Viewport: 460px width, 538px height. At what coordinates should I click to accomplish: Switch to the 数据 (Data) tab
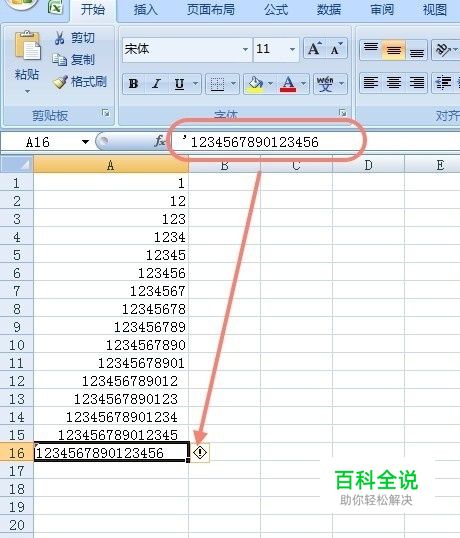[329, 9]
